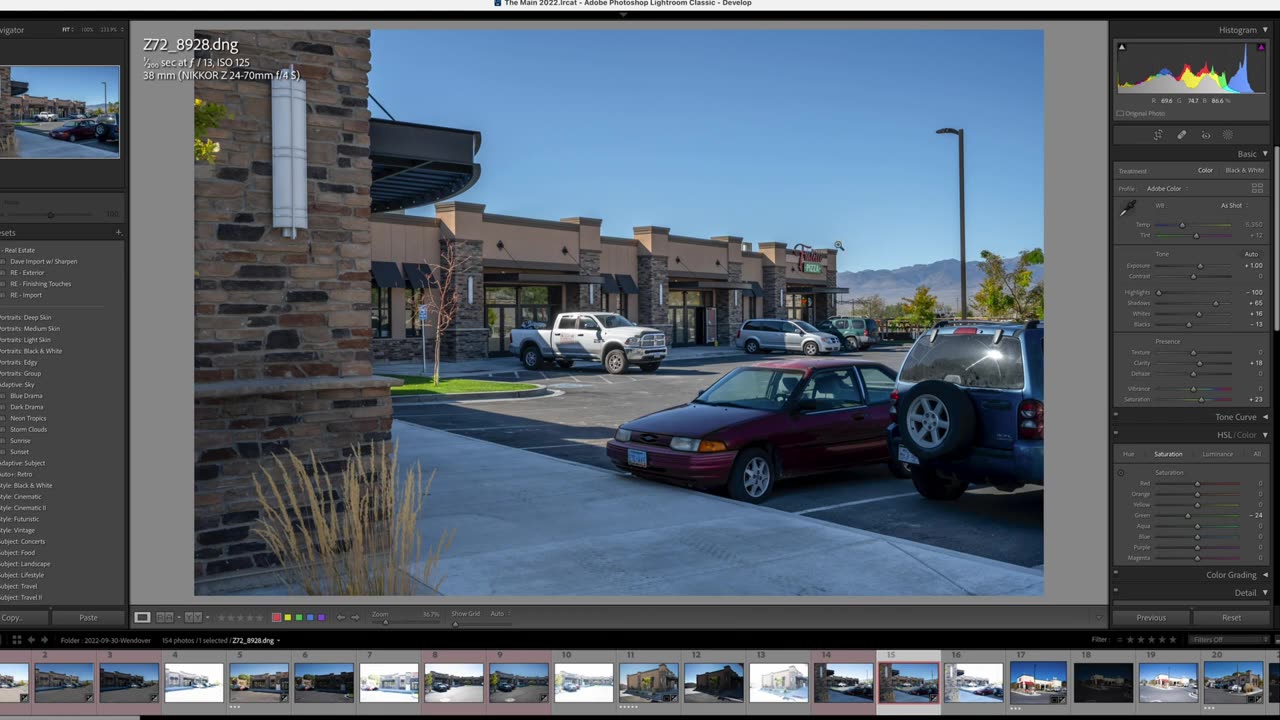Switch to Reference view icon

(165, 617)
